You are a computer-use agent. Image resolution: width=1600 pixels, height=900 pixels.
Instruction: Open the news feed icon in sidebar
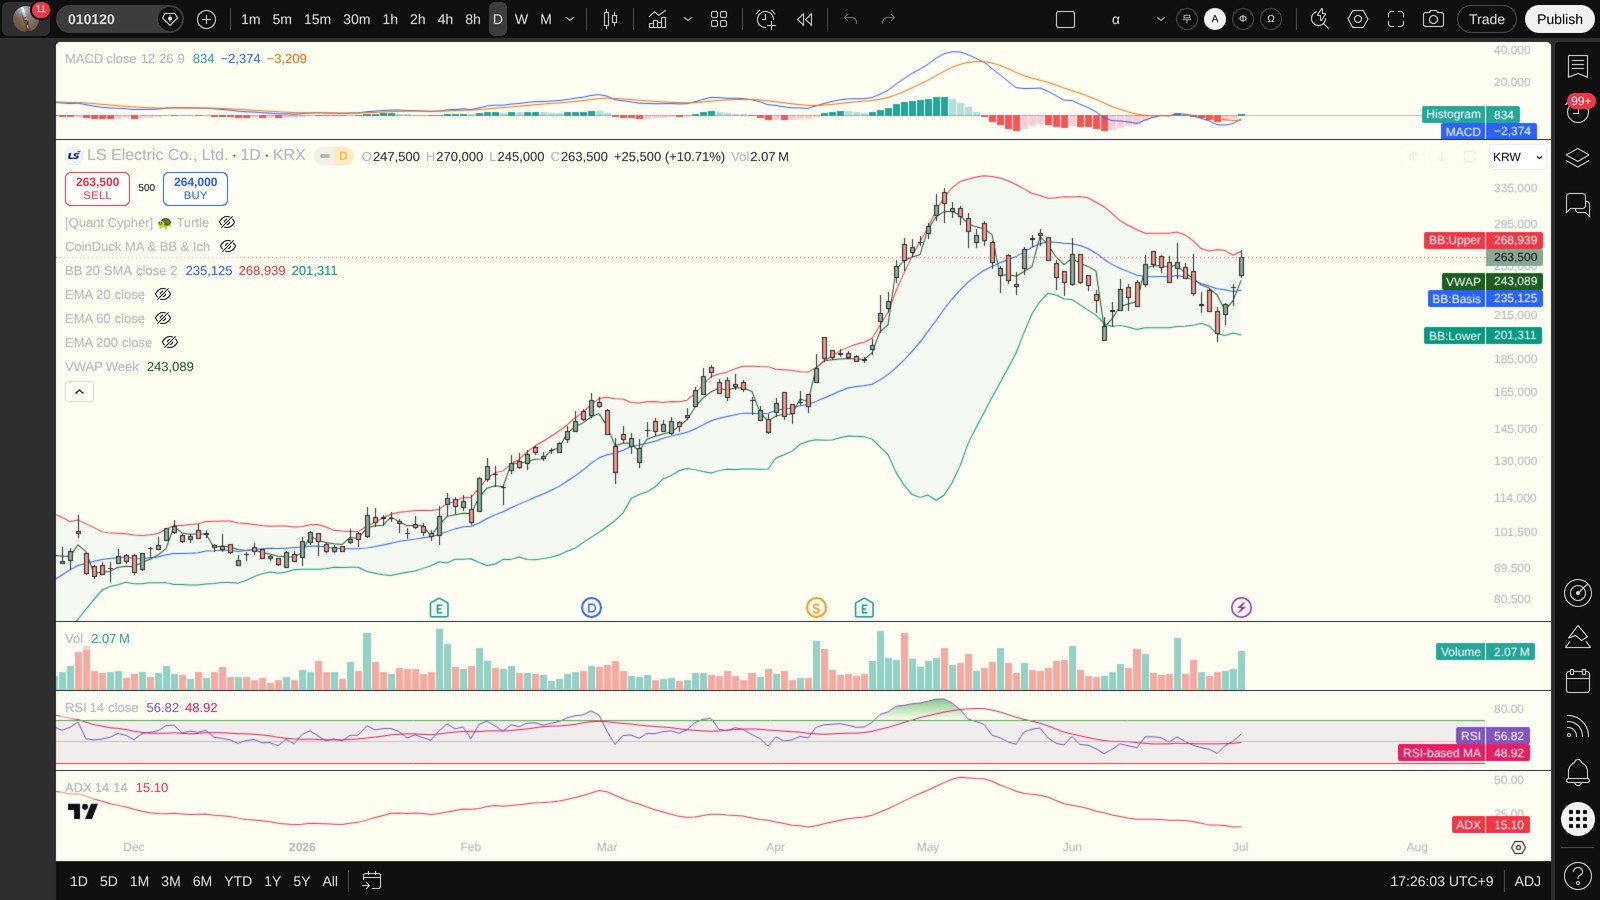click(1578, 727)
